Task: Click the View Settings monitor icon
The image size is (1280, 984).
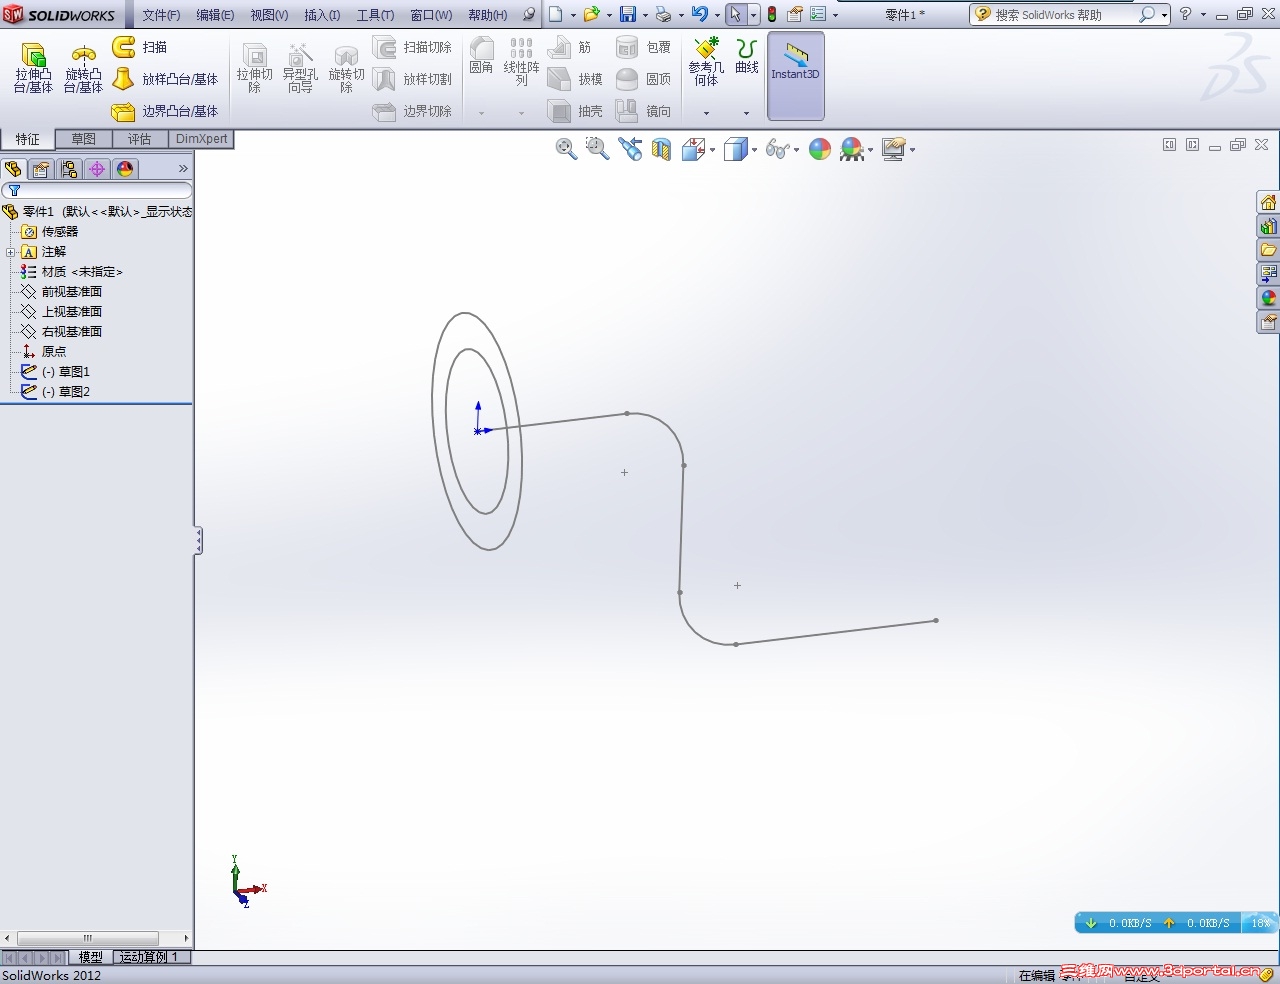Action: [x=893, y=149]
